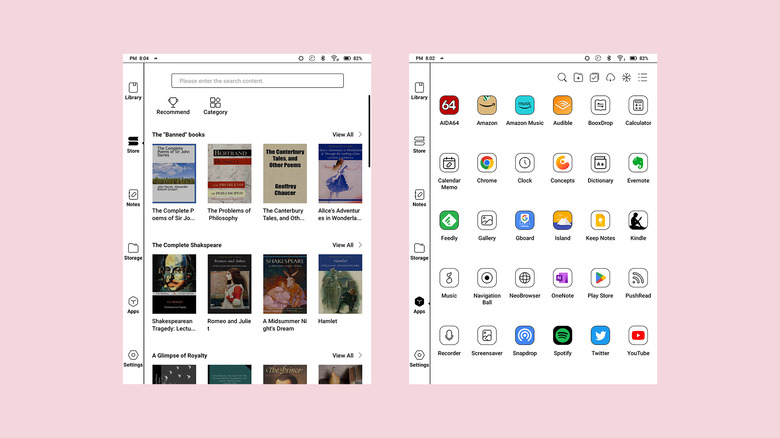This screenshot has width=780, height=438.
Task: Open the YouTube app
Action: 638,335
